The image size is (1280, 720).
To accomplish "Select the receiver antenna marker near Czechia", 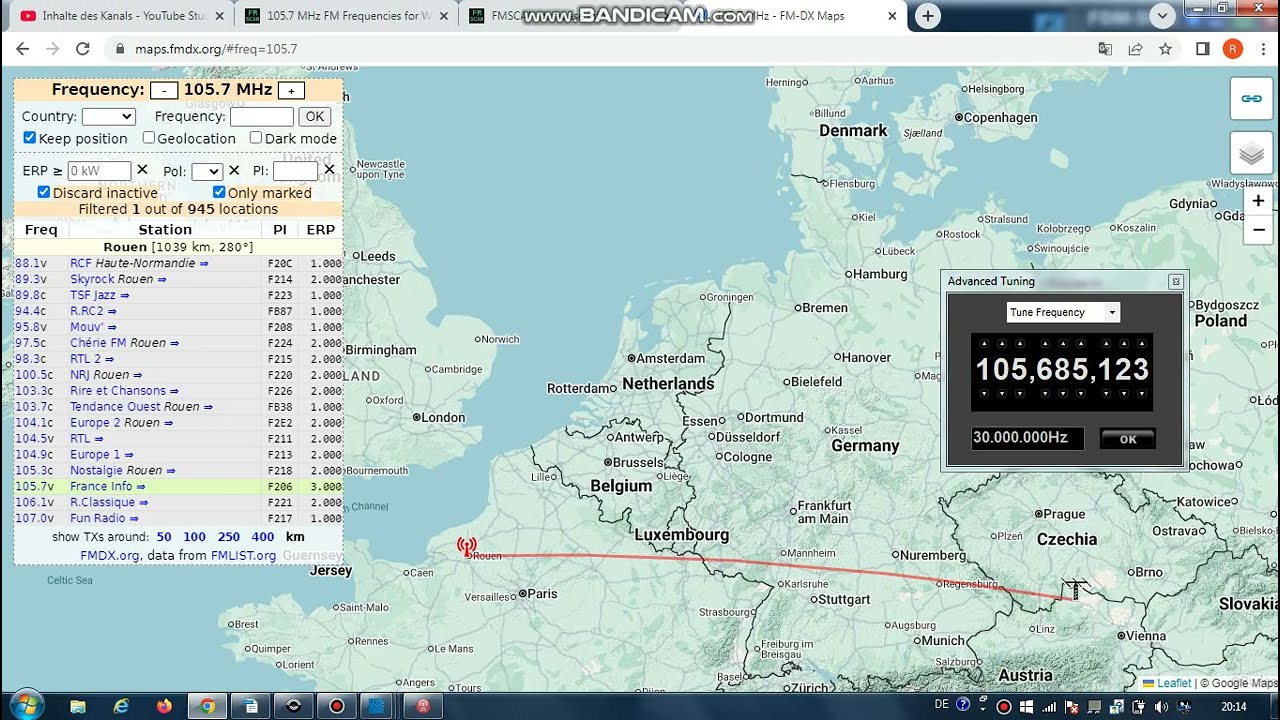I will pos(1075,589).
